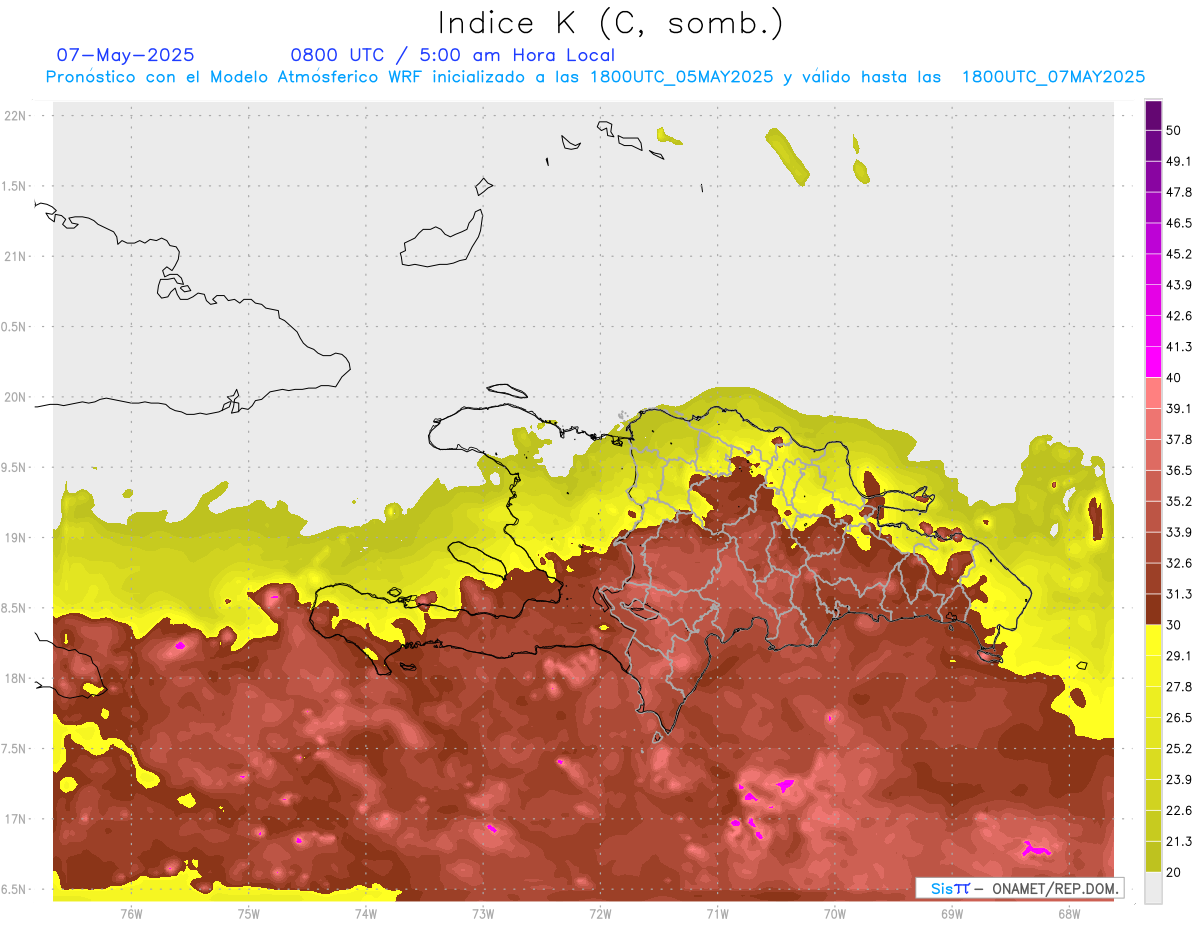Click the "37.8" colorbar label
This screenshot has width=1200, height=927.
pyautogui.click(x=1178, y=439)
